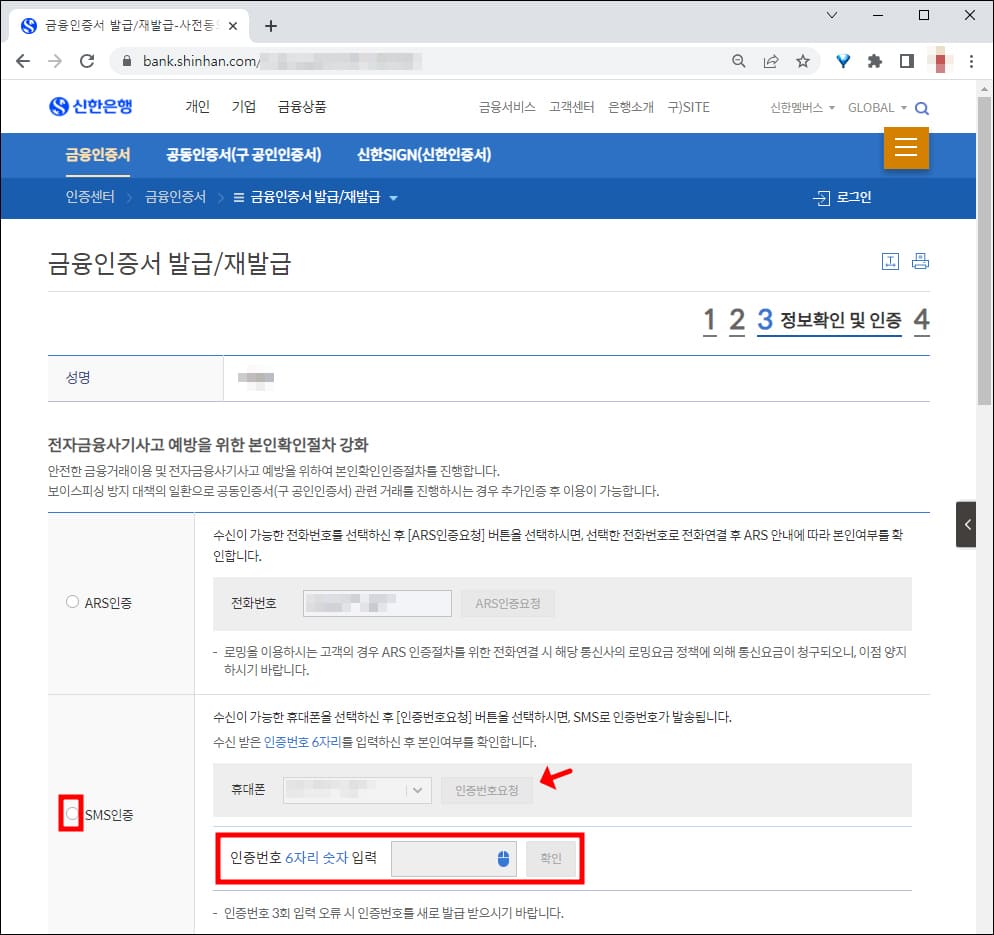Open the 고객센터 menu item
Screen dimensions: 994x935
[570, 107]
